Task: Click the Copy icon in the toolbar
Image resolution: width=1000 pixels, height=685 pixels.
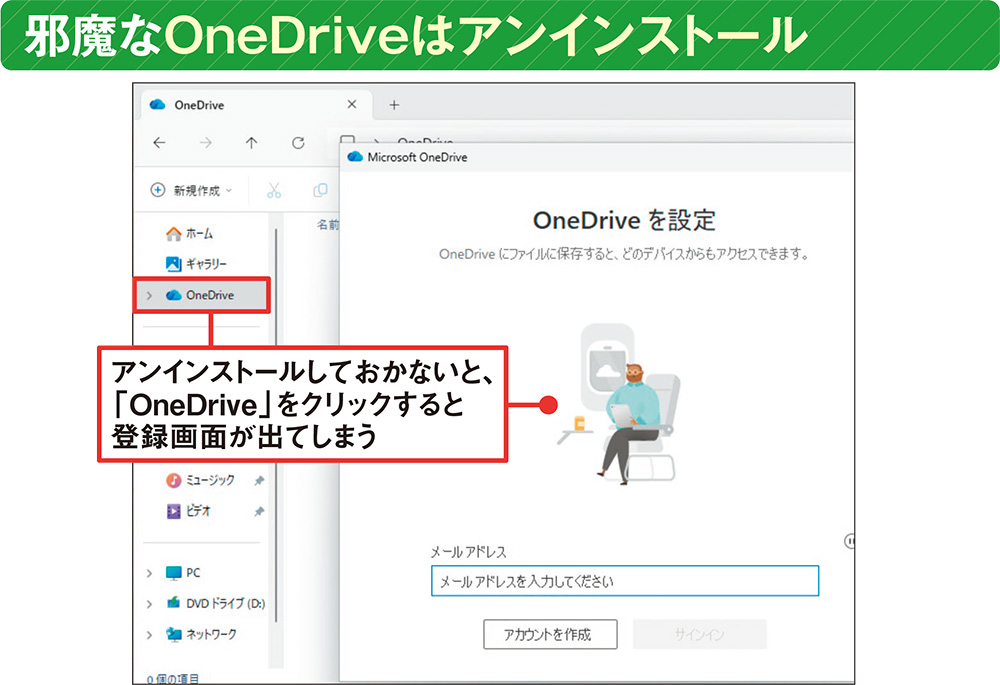Action: (x=320, y=190)
